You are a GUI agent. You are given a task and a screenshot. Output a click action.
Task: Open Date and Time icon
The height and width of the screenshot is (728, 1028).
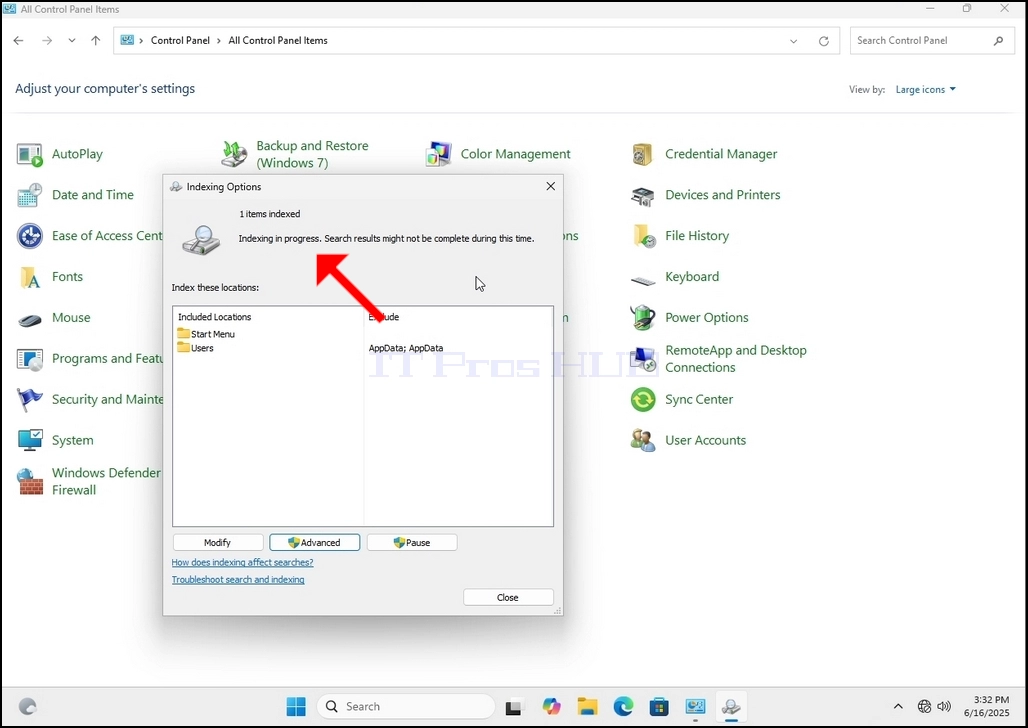(x=30, y=195)
